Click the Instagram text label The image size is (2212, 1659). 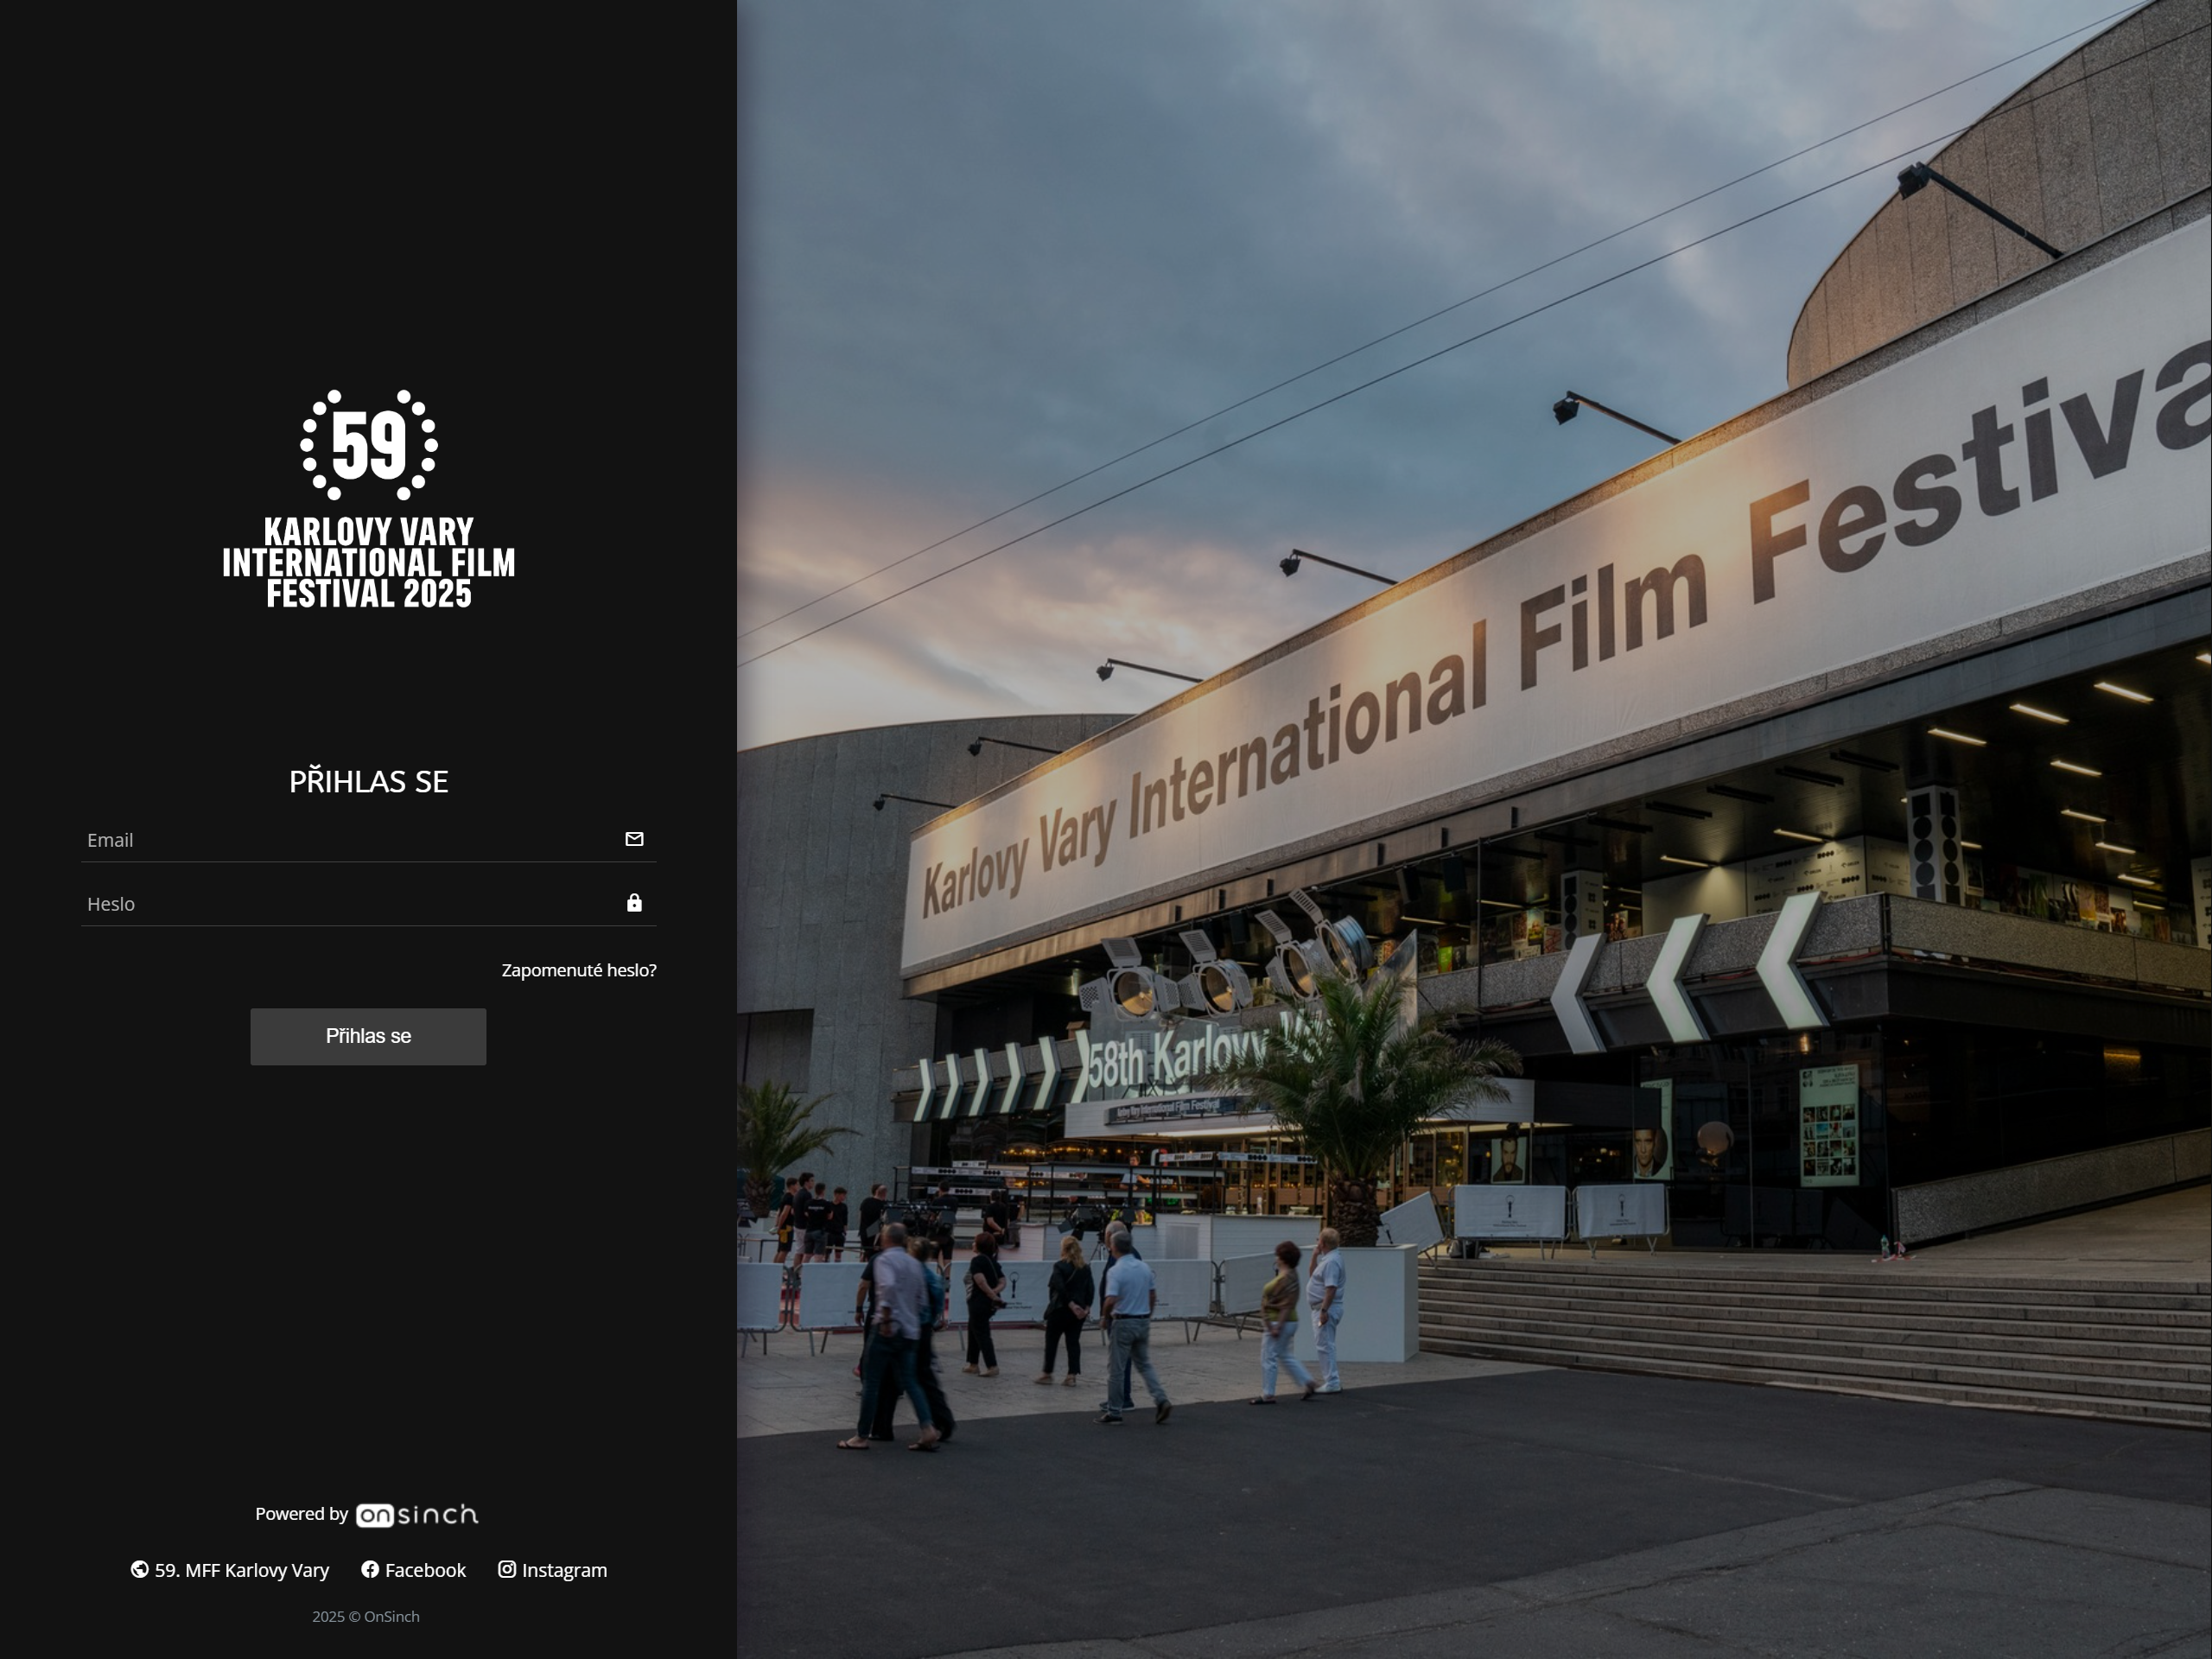565,1570
